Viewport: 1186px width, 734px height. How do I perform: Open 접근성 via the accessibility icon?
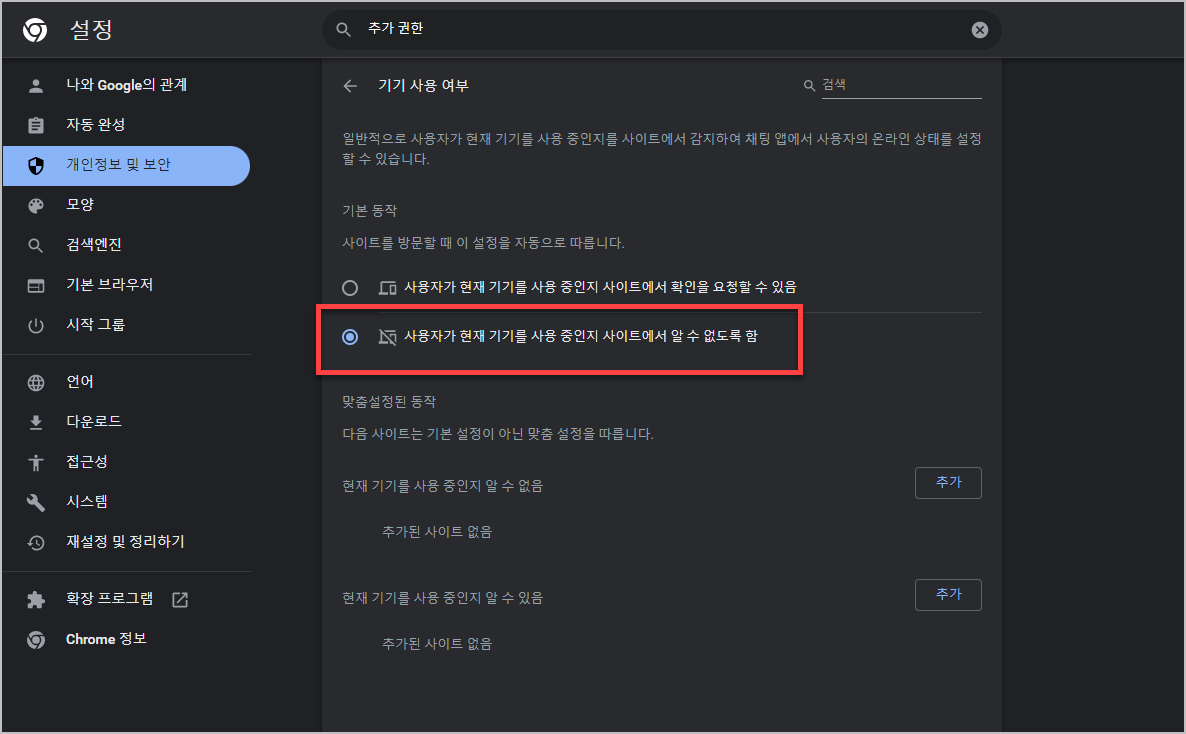pos(36,461)
